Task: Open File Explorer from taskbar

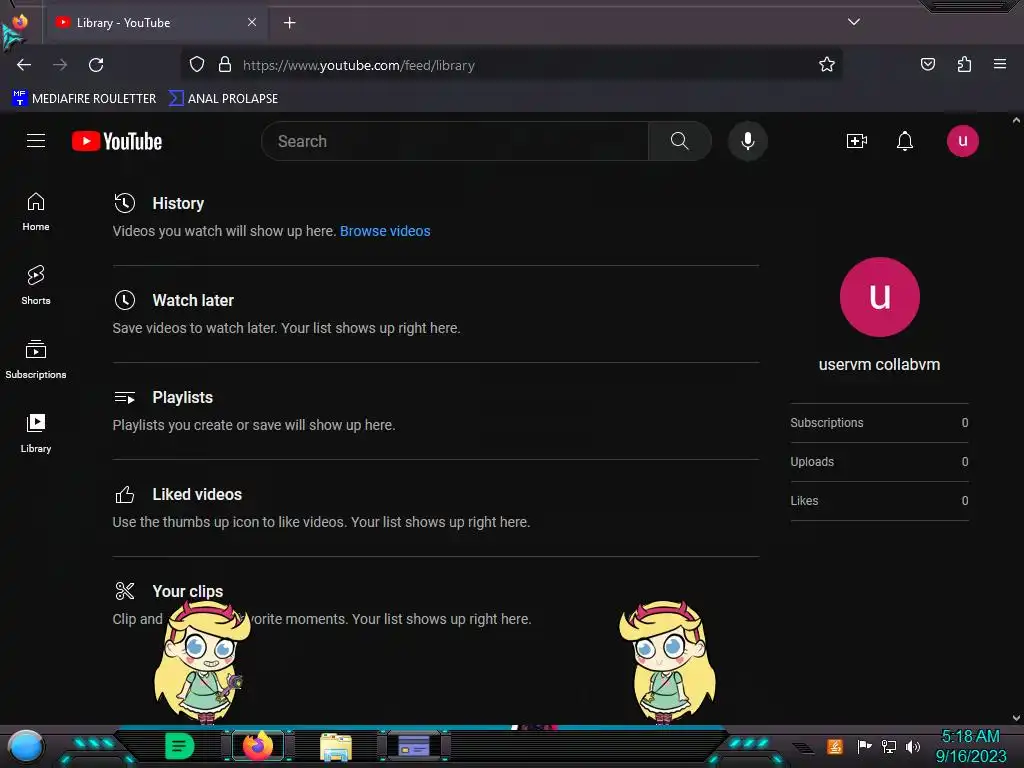Action: tap(336, 747)
